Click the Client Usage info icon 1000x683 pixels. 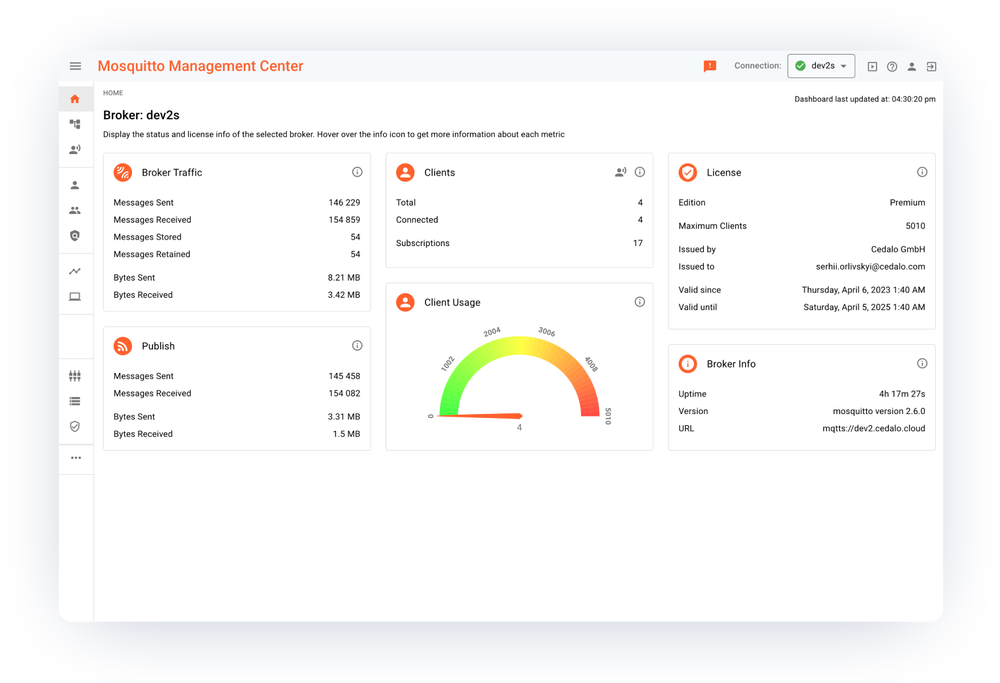pos(640,302)
